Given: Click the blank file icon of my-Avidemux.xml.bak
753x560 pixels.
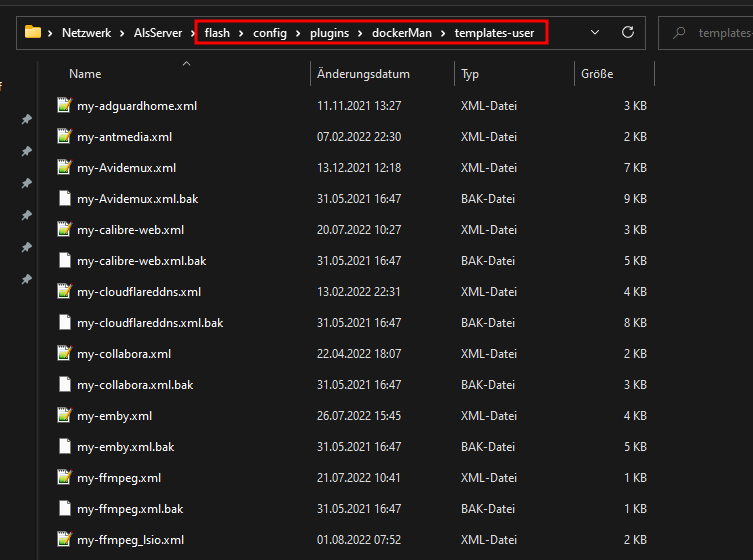Looking at the screenshot, I should pos(64,198).
